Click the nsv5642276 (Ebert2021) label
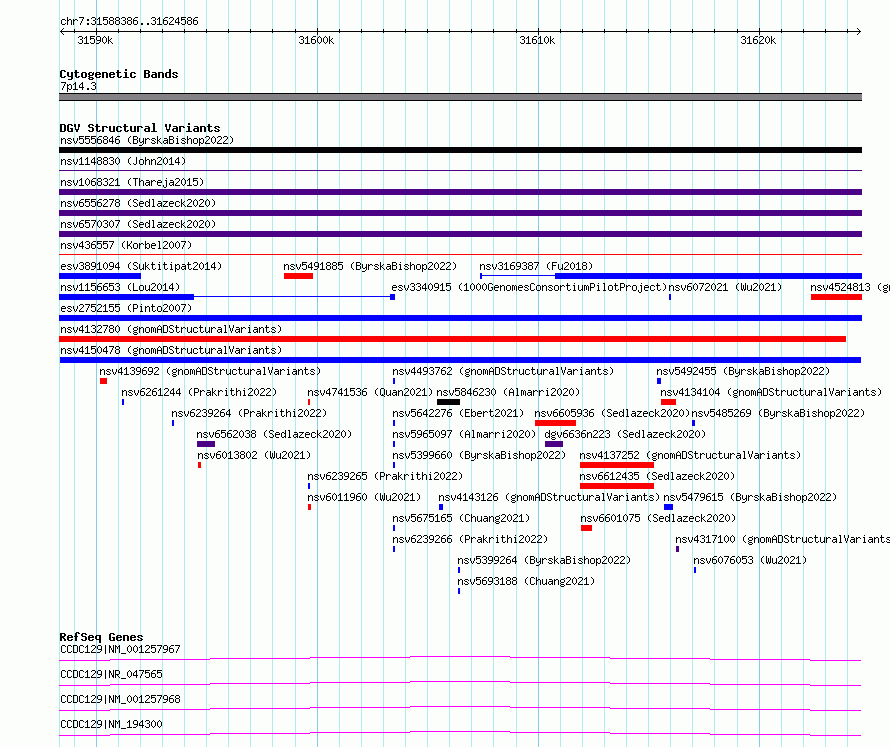This screenshot has width=890, height=747. point(458,413)
